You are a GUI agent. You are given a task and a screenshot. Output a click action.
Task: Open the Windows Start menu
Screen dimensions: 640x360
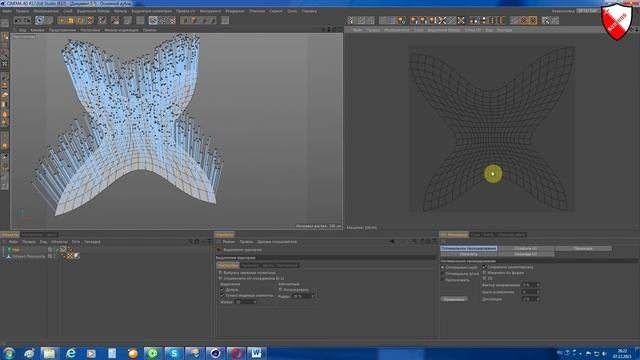[9, 353]
